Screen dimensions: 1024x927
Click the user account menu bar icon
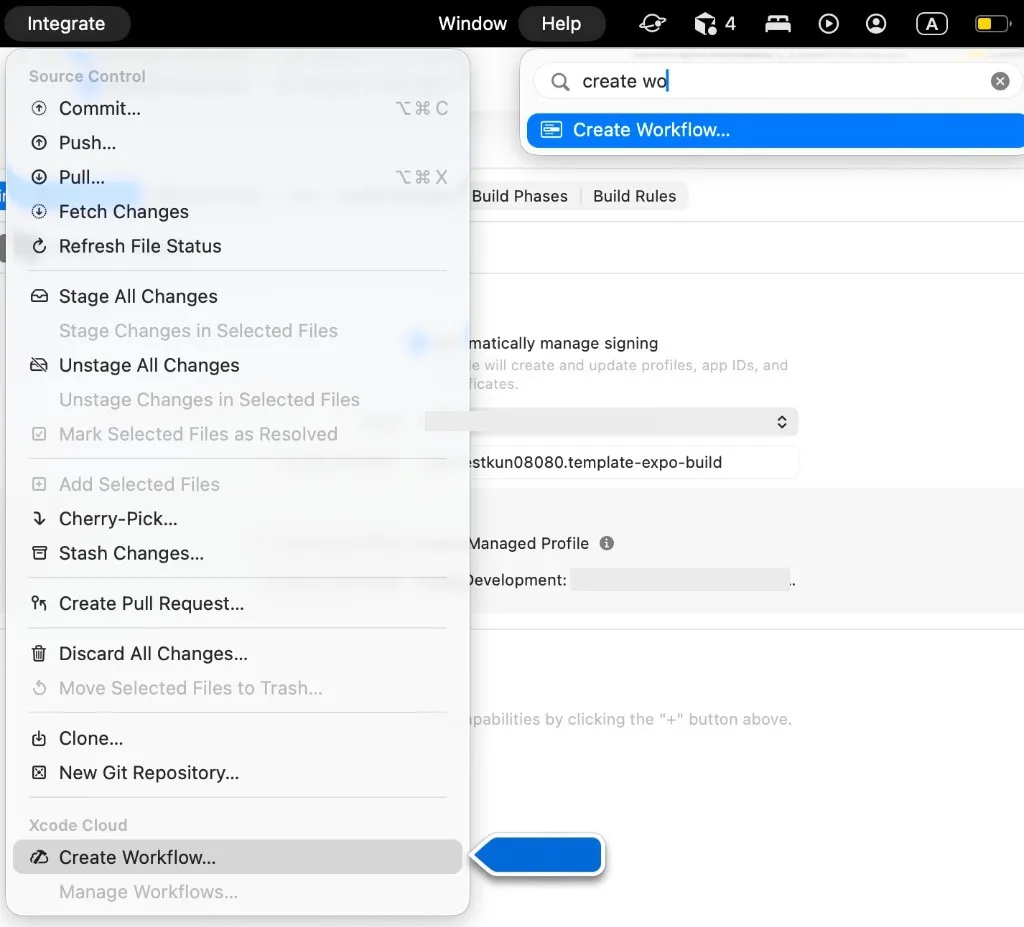(x=876, y=24)
